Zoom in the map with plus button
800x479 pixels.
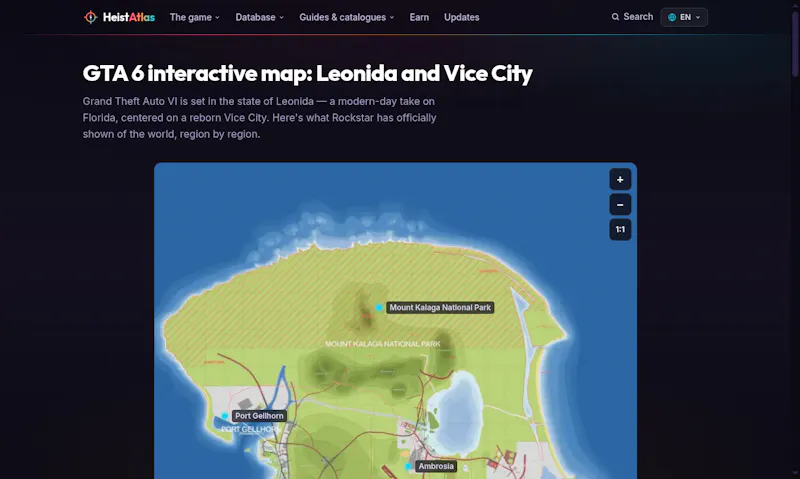point(620,180)
